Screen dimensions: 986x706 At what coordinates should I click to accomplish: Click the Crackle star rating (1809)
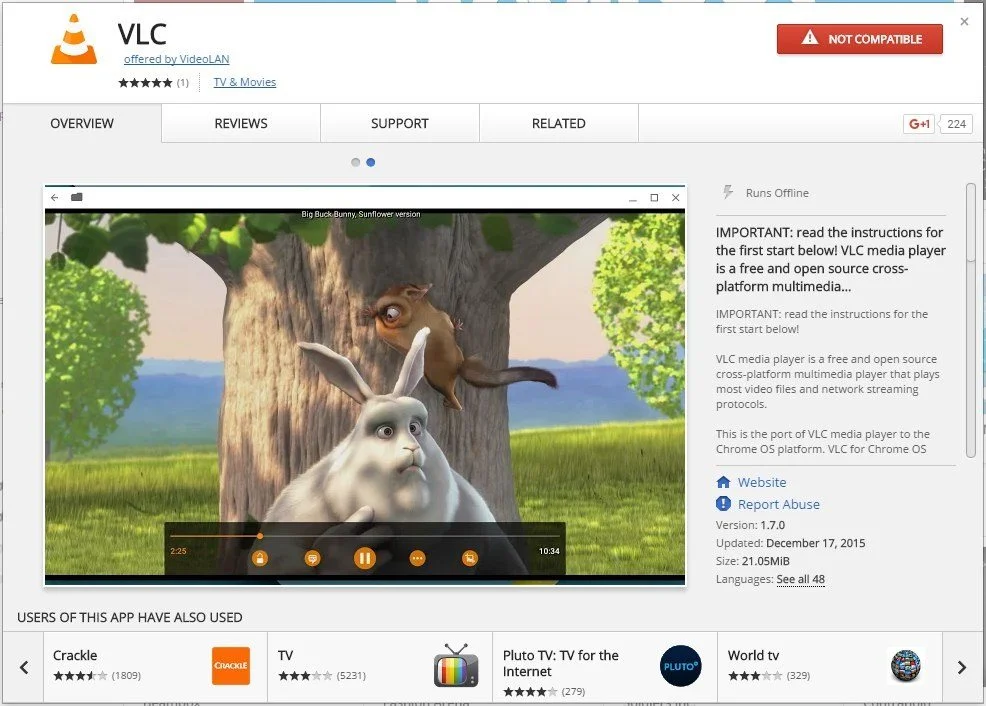(97, 676)
